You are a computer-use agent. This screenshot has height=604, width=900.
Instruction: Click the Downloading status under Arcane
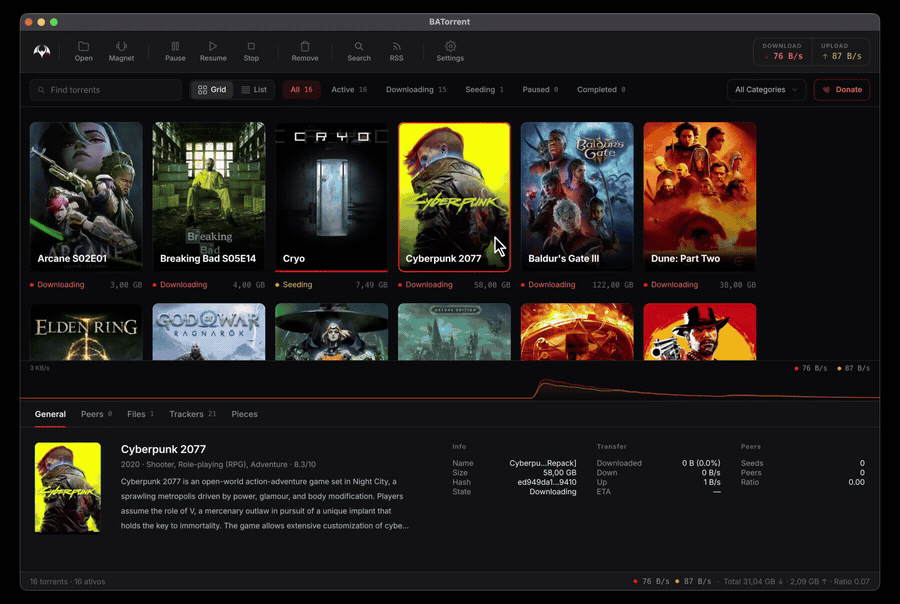click(x=57, y=285)
